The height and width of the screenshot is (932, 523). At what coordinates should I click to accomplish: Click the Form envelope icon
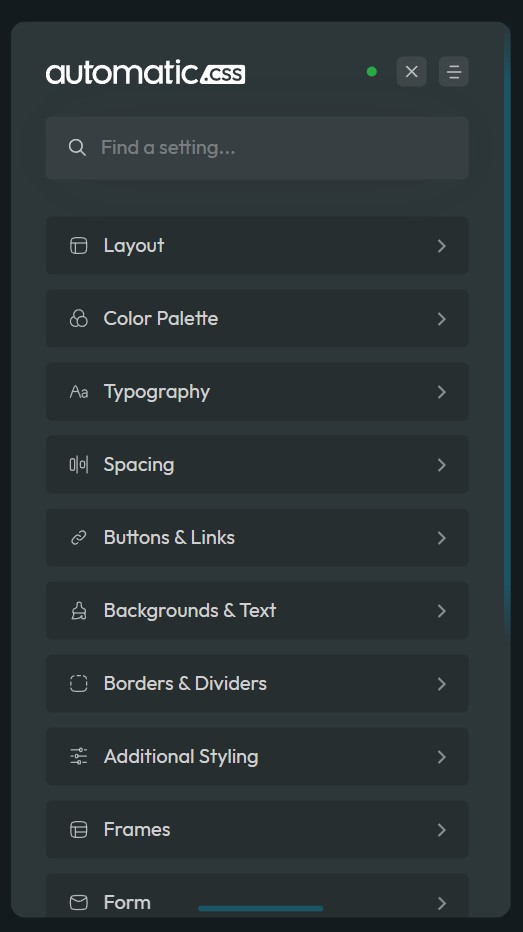point(78,903)
